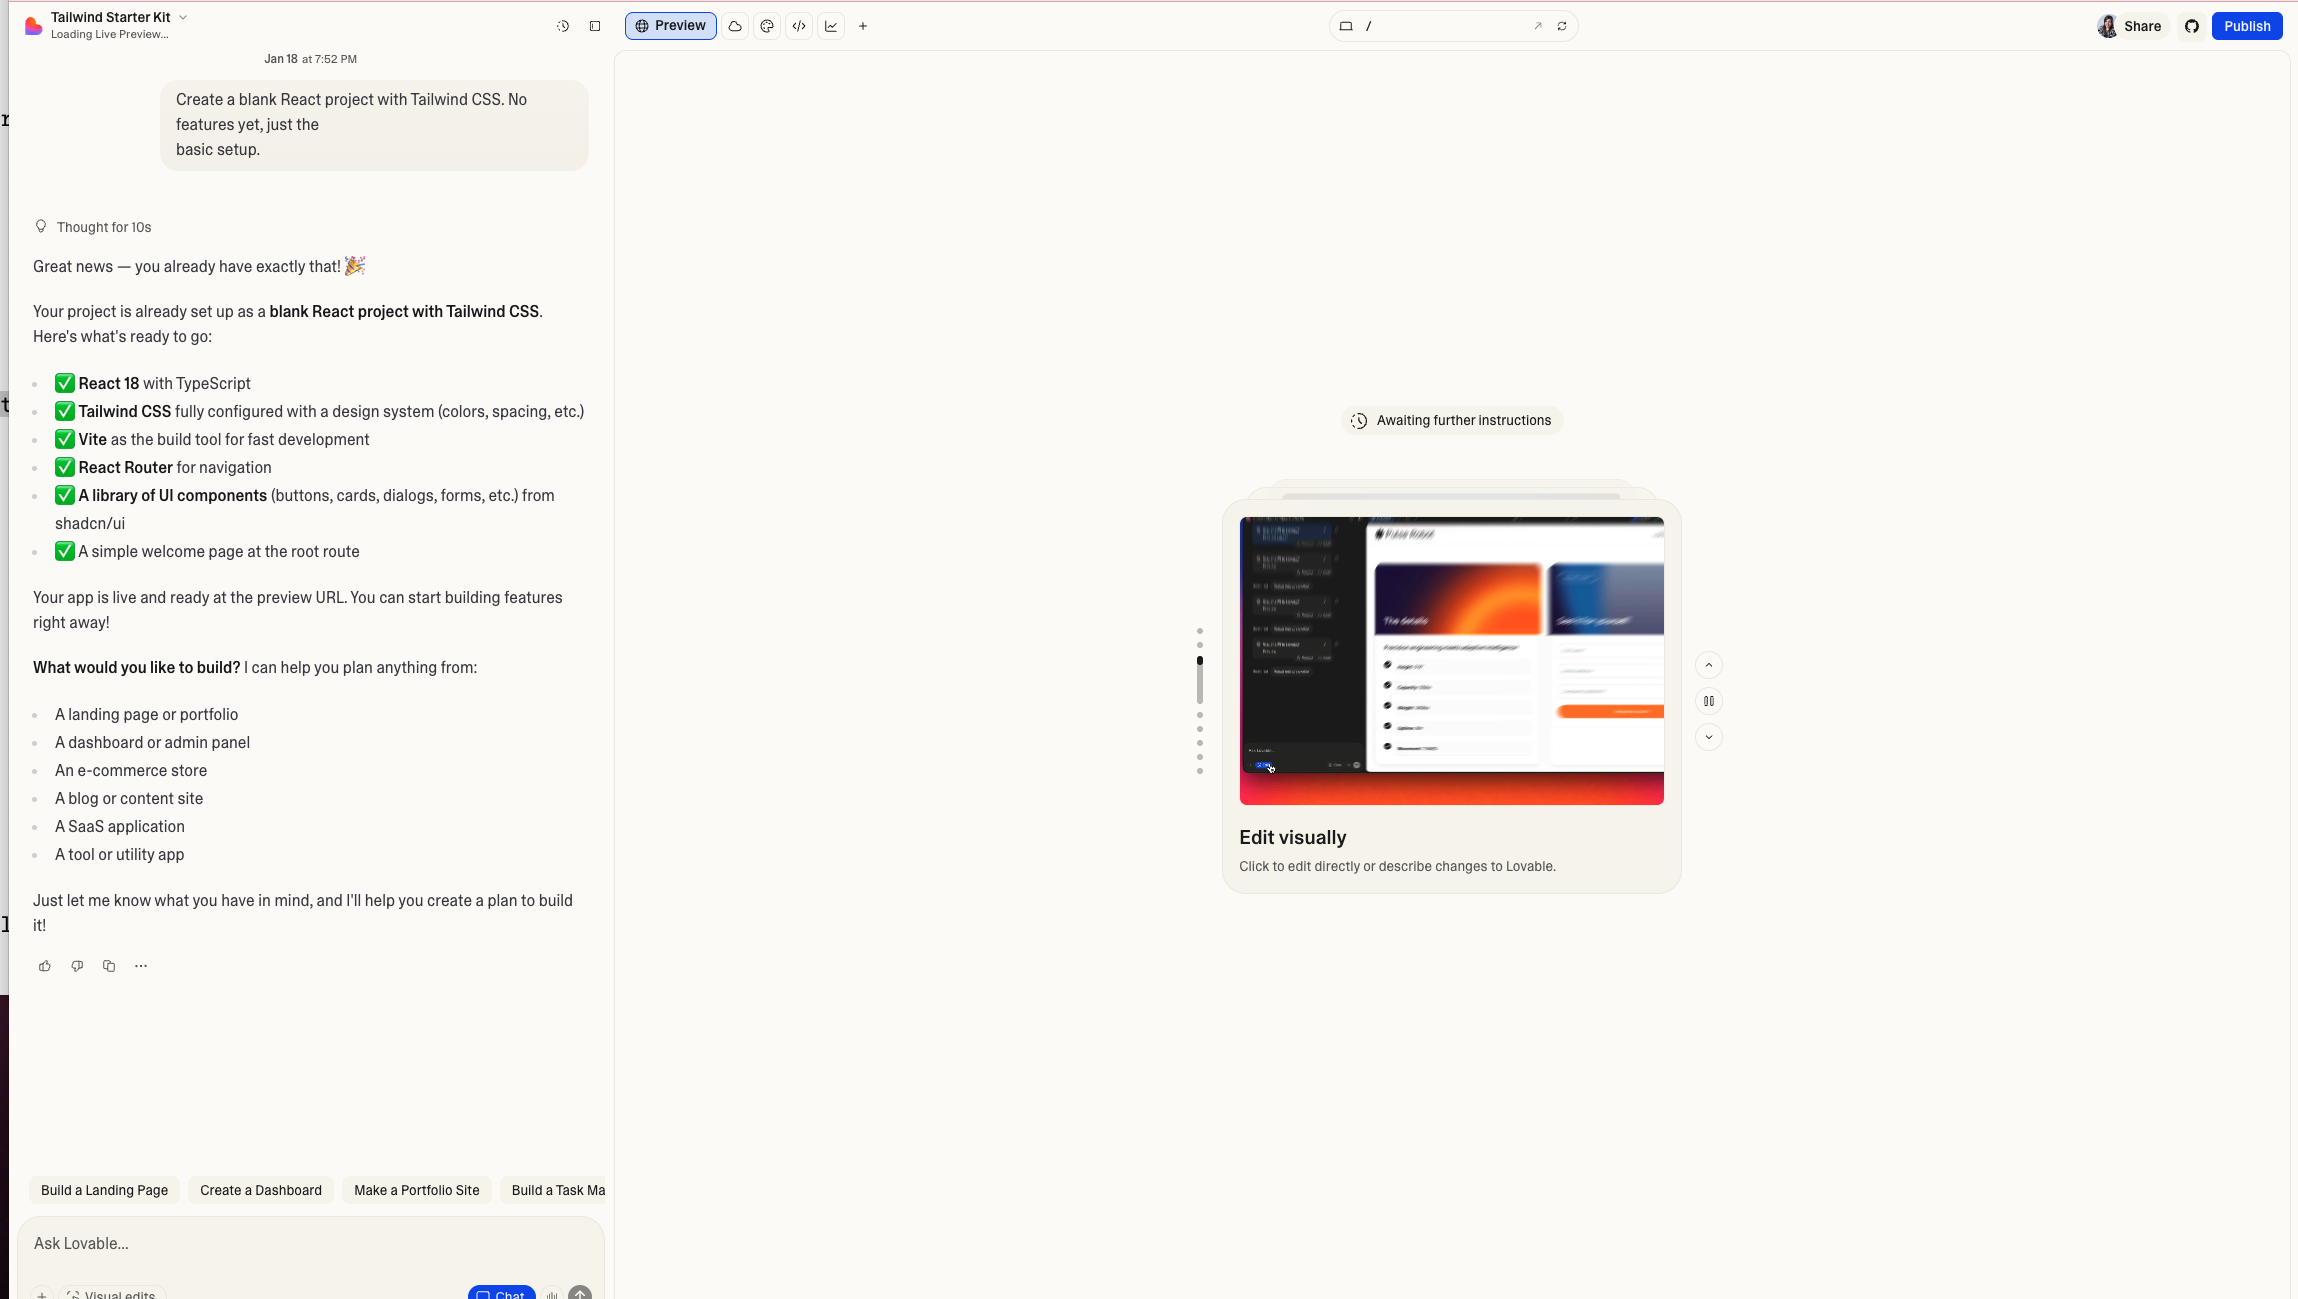Open preview in new tab arrow
The width and height of the screenshot is (2298, 1299).
(x=1538, y=26)
